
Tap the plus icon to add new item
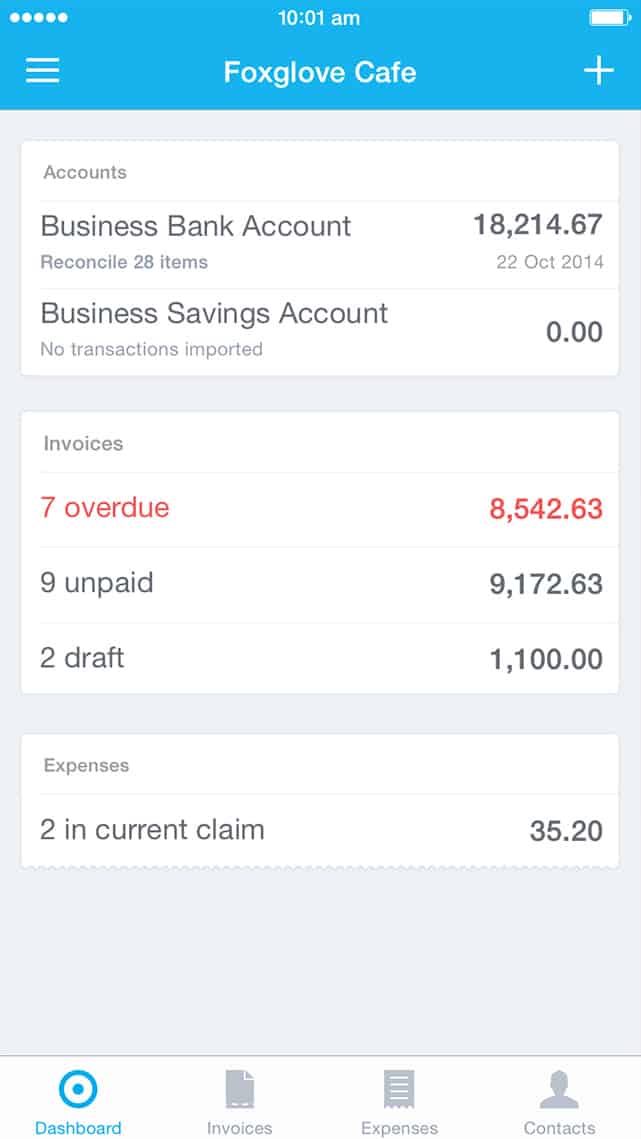coord(598,71)
